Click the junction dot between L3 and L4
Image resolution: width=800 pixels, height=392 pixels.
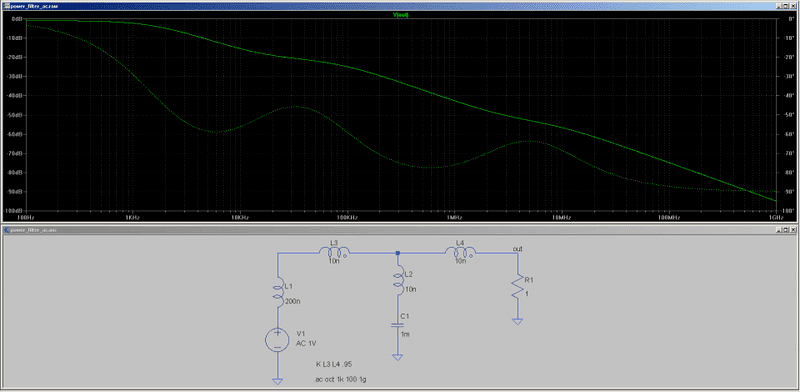(397, 253)
